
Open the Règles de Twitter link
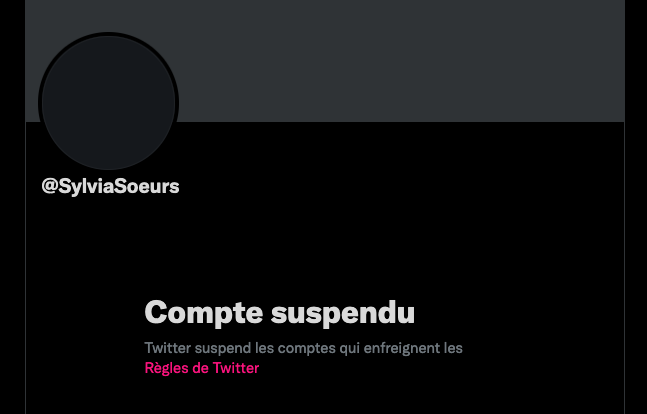pyautogui.click(x=202, y=368)
